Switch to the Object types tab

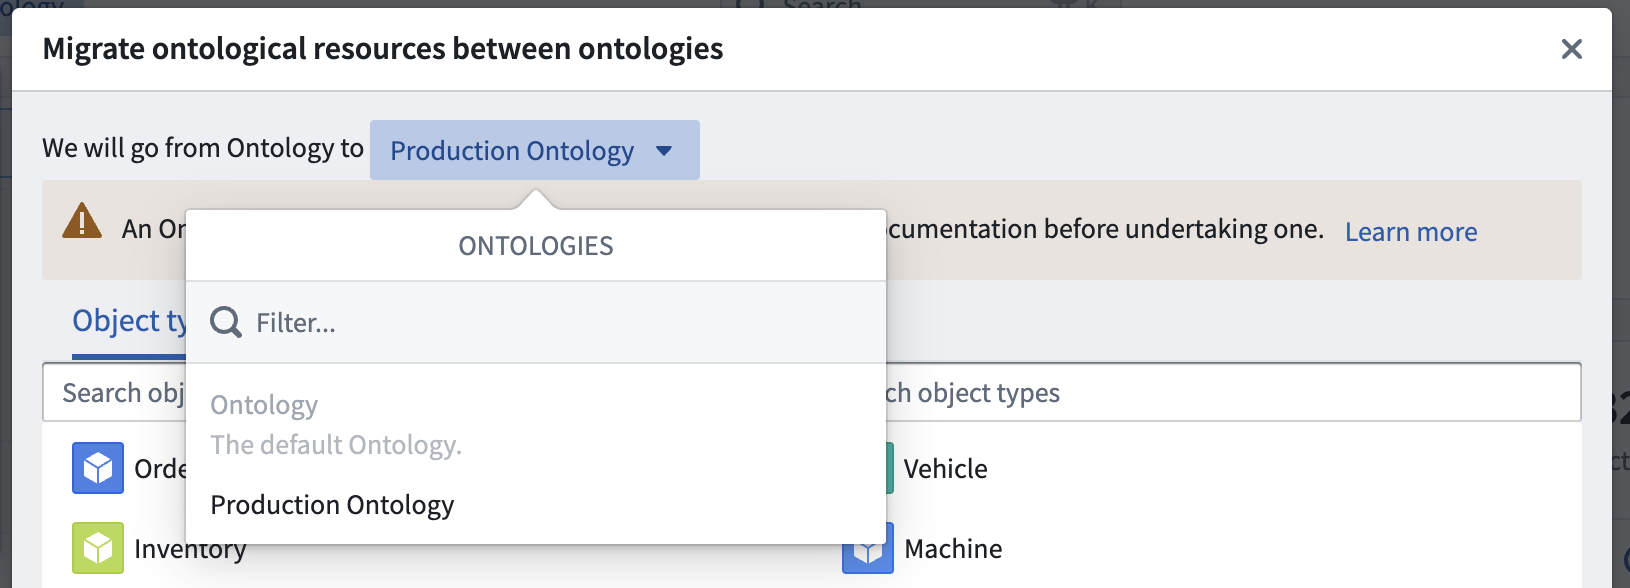point(129,322)
